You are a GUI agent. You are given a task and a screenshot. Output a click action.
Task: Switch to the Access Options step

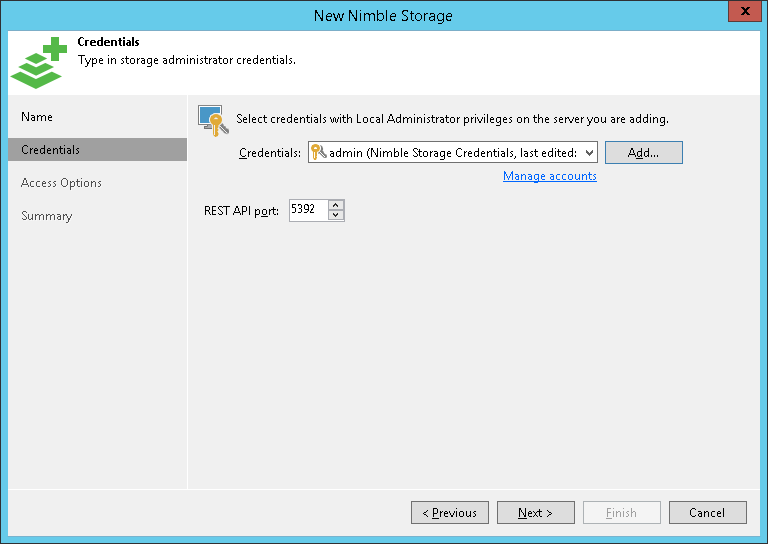61,183
